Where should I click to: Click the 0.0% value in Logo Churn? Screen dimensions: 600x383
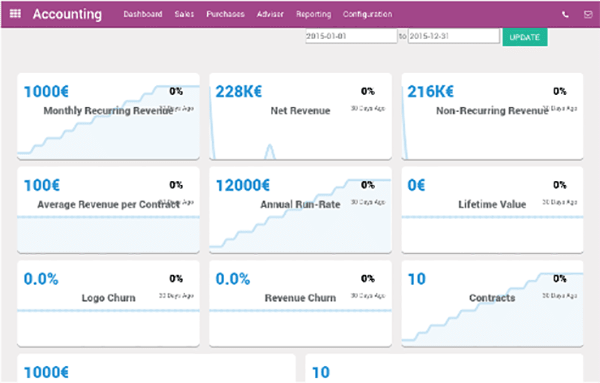(41, 279)
